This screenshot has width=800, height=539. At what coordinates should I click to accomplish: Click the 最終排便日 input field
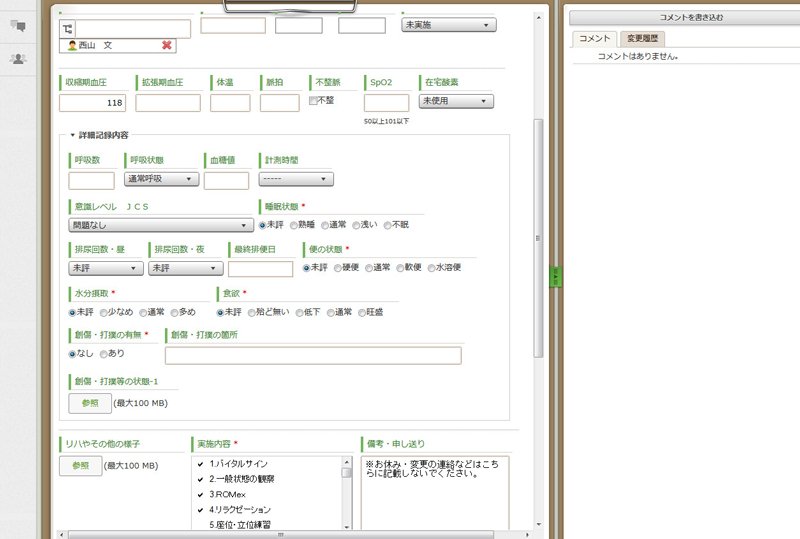[261, 269]
